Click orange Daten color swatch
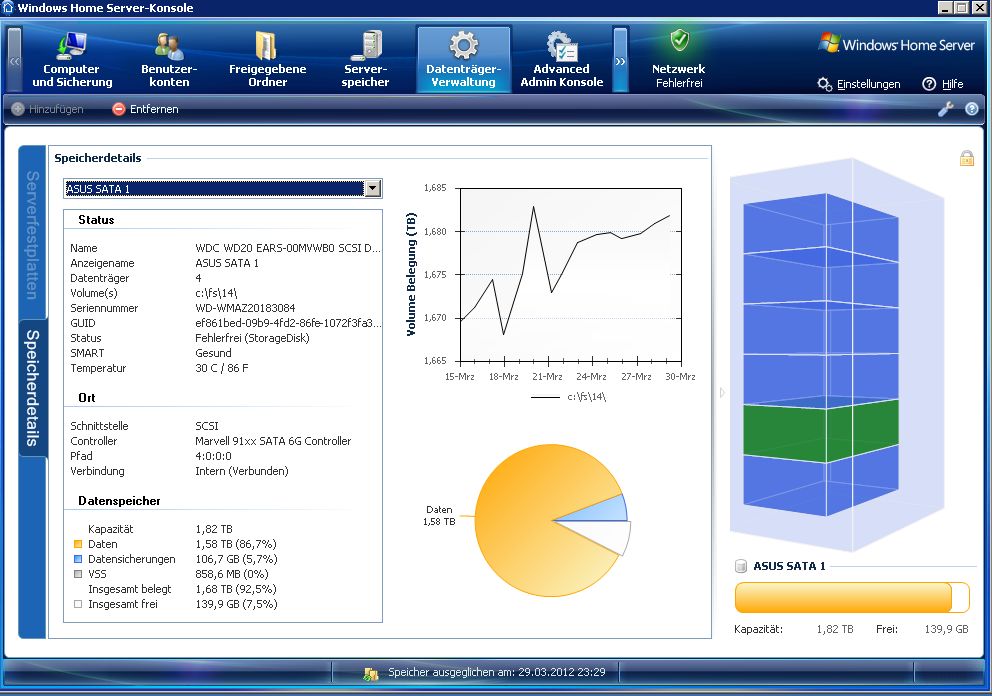This screenshot has height=696, width=992. click(78, 544)
